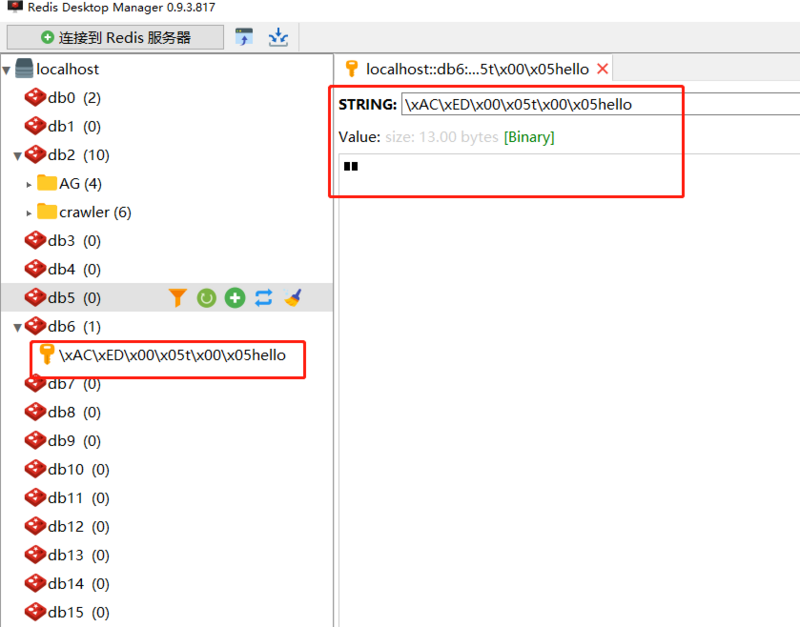The image size is (800, 627).
Task: Open the import connections icon in the toolbar
Action: 278,36
